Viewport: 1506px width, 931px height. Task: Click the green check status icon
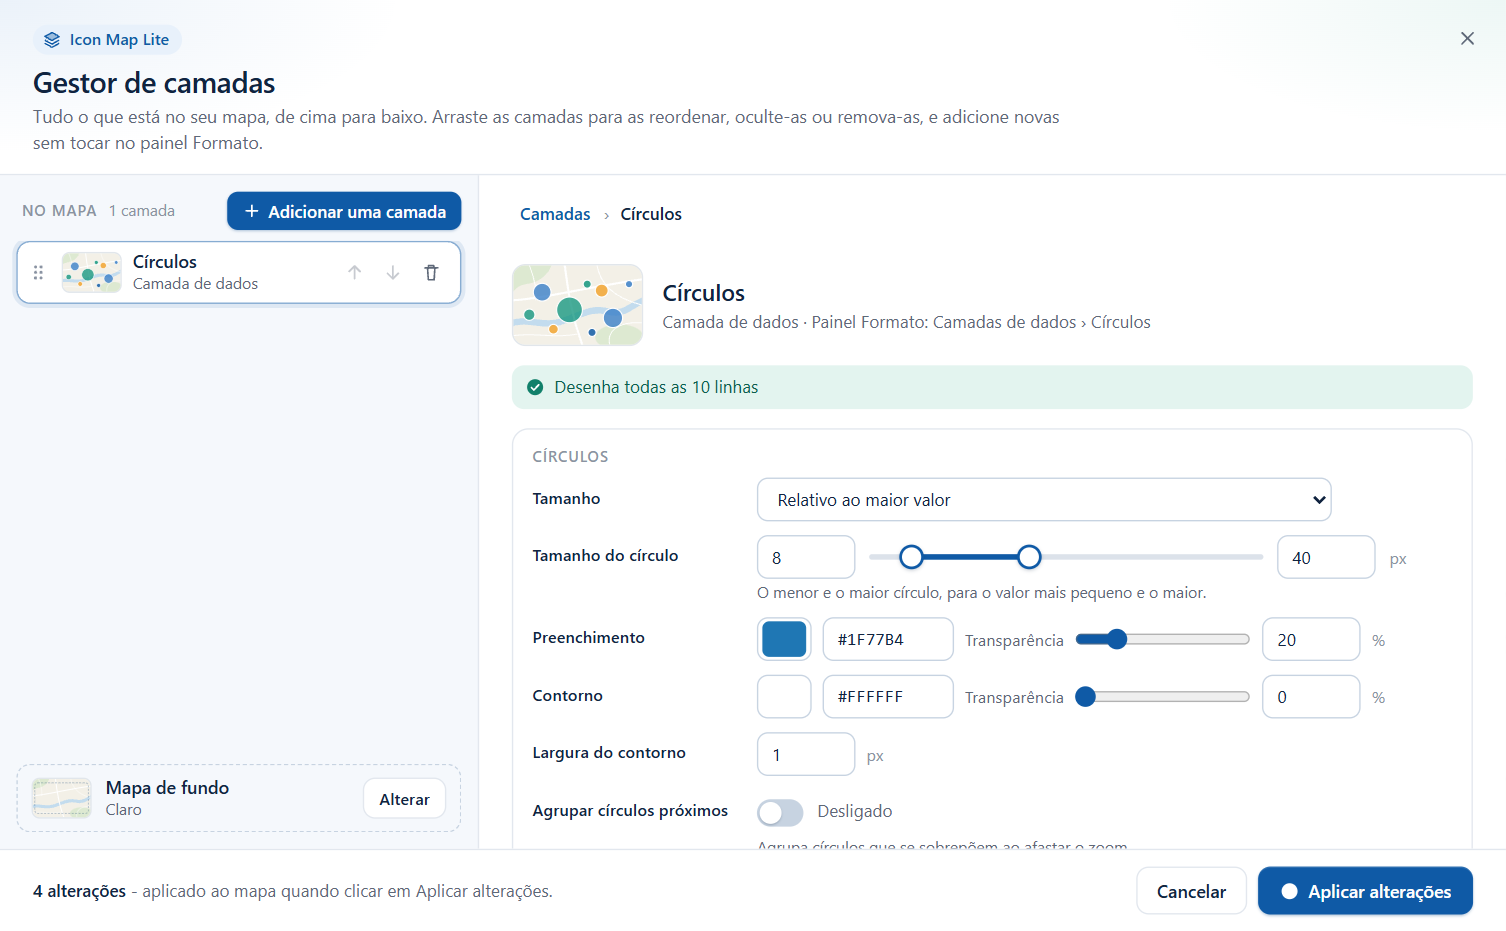[x=535, y=387]
